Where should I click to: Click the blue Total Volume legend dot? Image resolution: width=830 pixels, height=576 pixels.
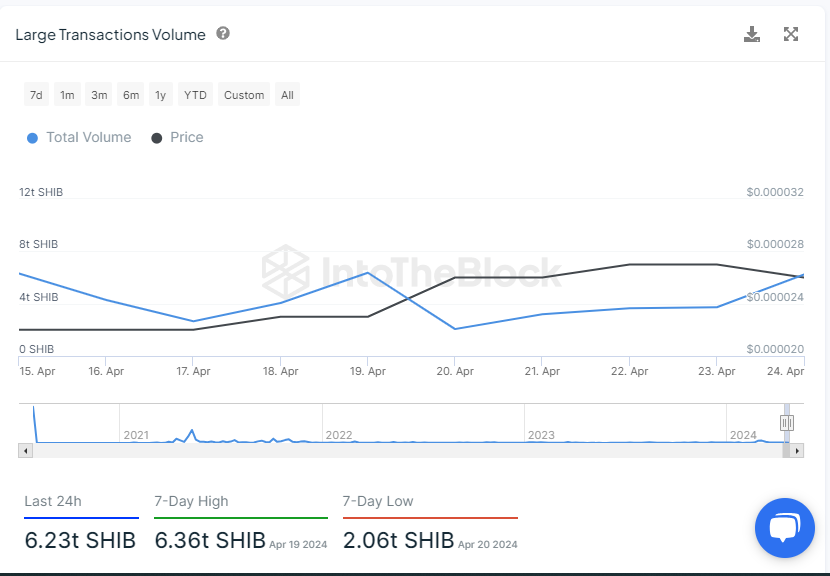pos(33,138)
